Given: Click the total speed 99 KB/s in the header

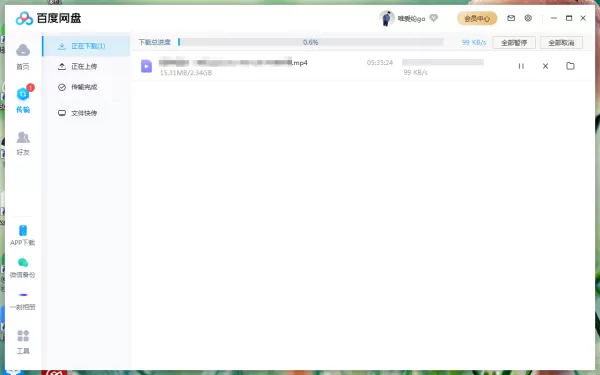Looking at the screenshot, I should click(474, 42).
